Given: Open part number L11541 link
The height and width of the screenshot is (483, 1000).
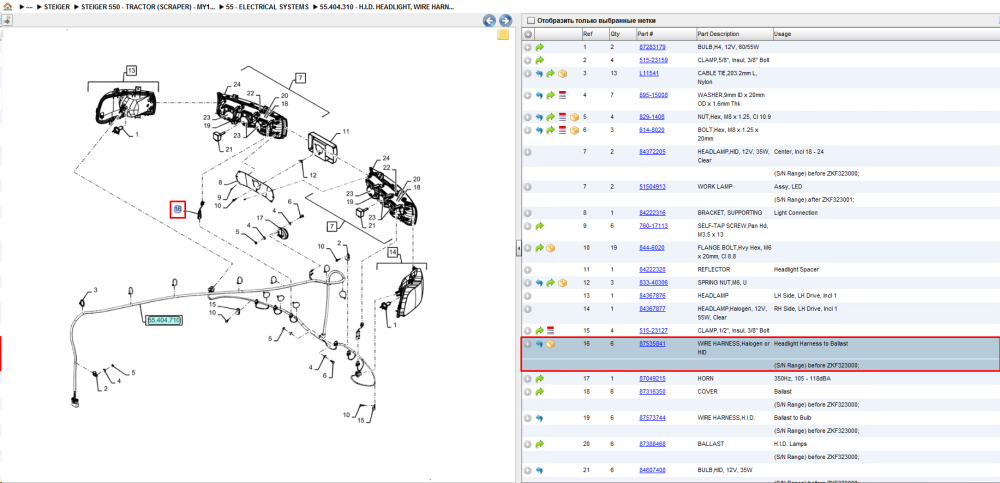Looking at the screenshot, I should point(649,73).
